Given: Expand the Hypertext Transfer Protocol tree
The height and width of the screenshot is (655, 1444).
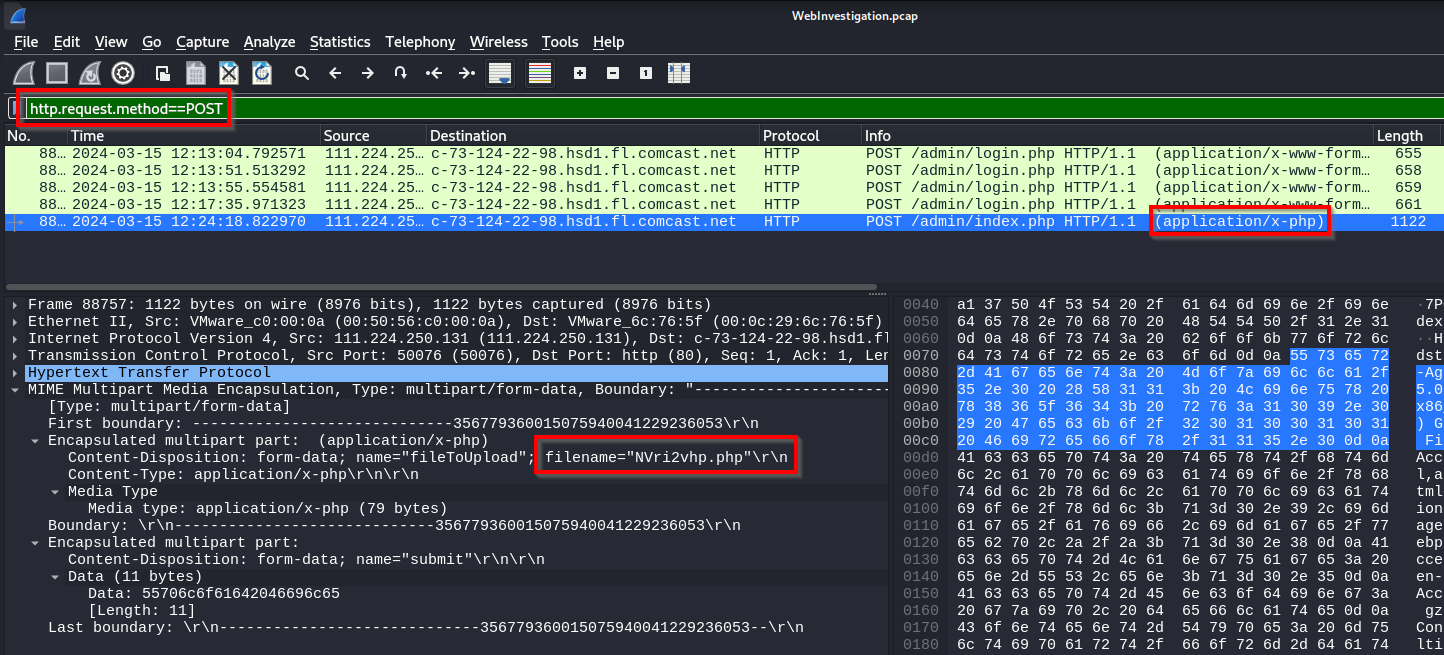Looking at the screenshot, I should coord(15,373).
